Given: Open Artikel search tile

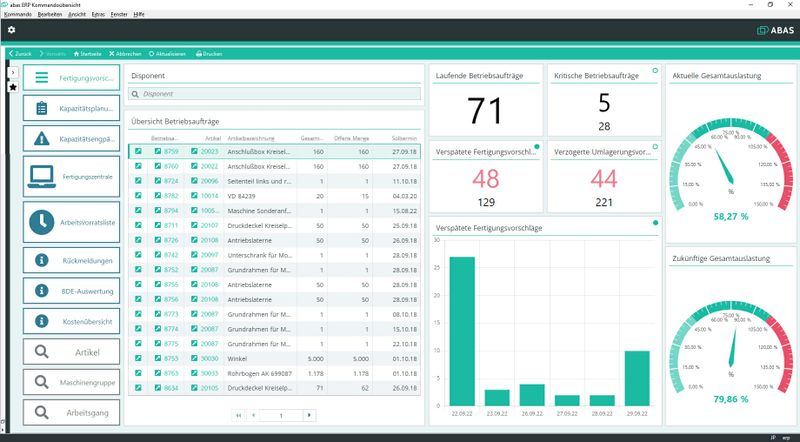Looking at the screenshot, I should tap(71, 351).
